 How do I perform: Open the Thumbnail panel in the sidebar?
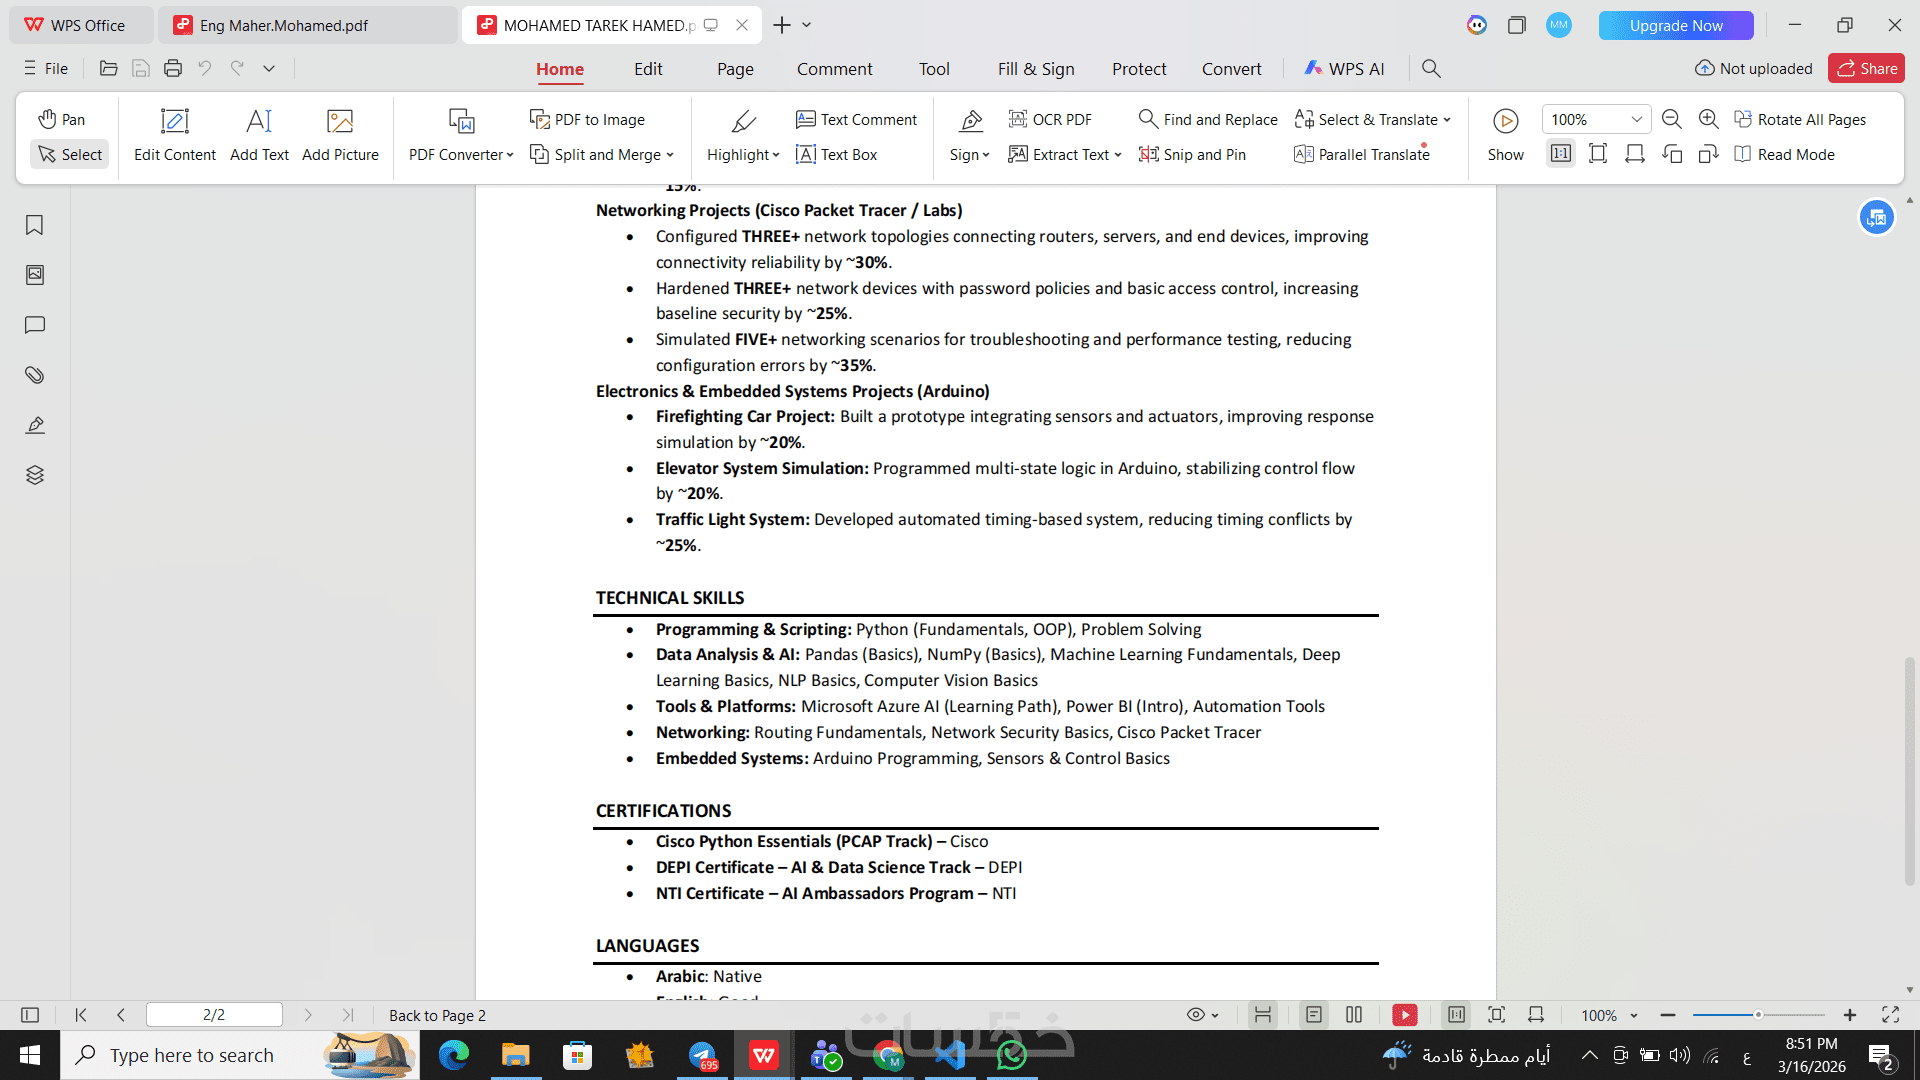click(35, 275)
